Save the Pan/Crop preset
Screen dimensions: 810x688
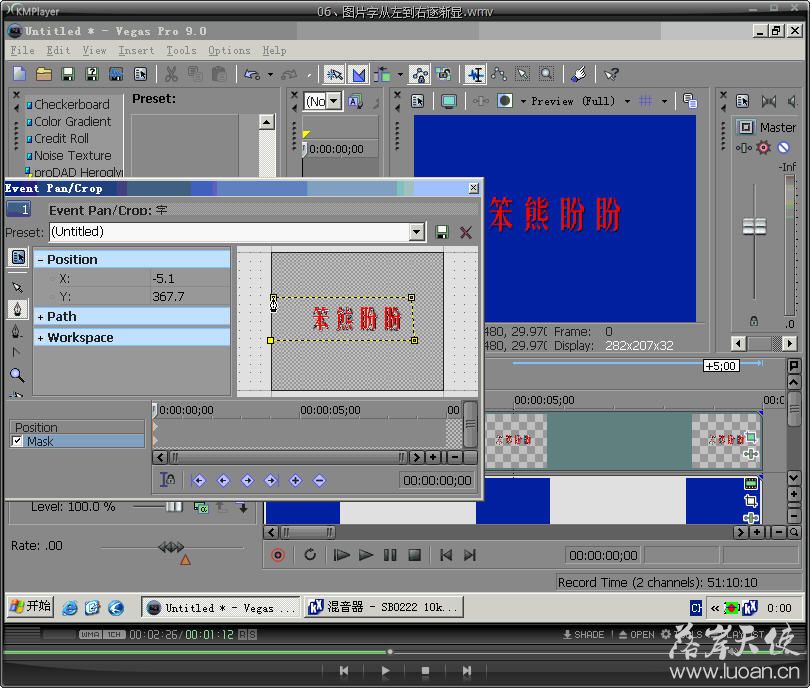coord(442,232)
